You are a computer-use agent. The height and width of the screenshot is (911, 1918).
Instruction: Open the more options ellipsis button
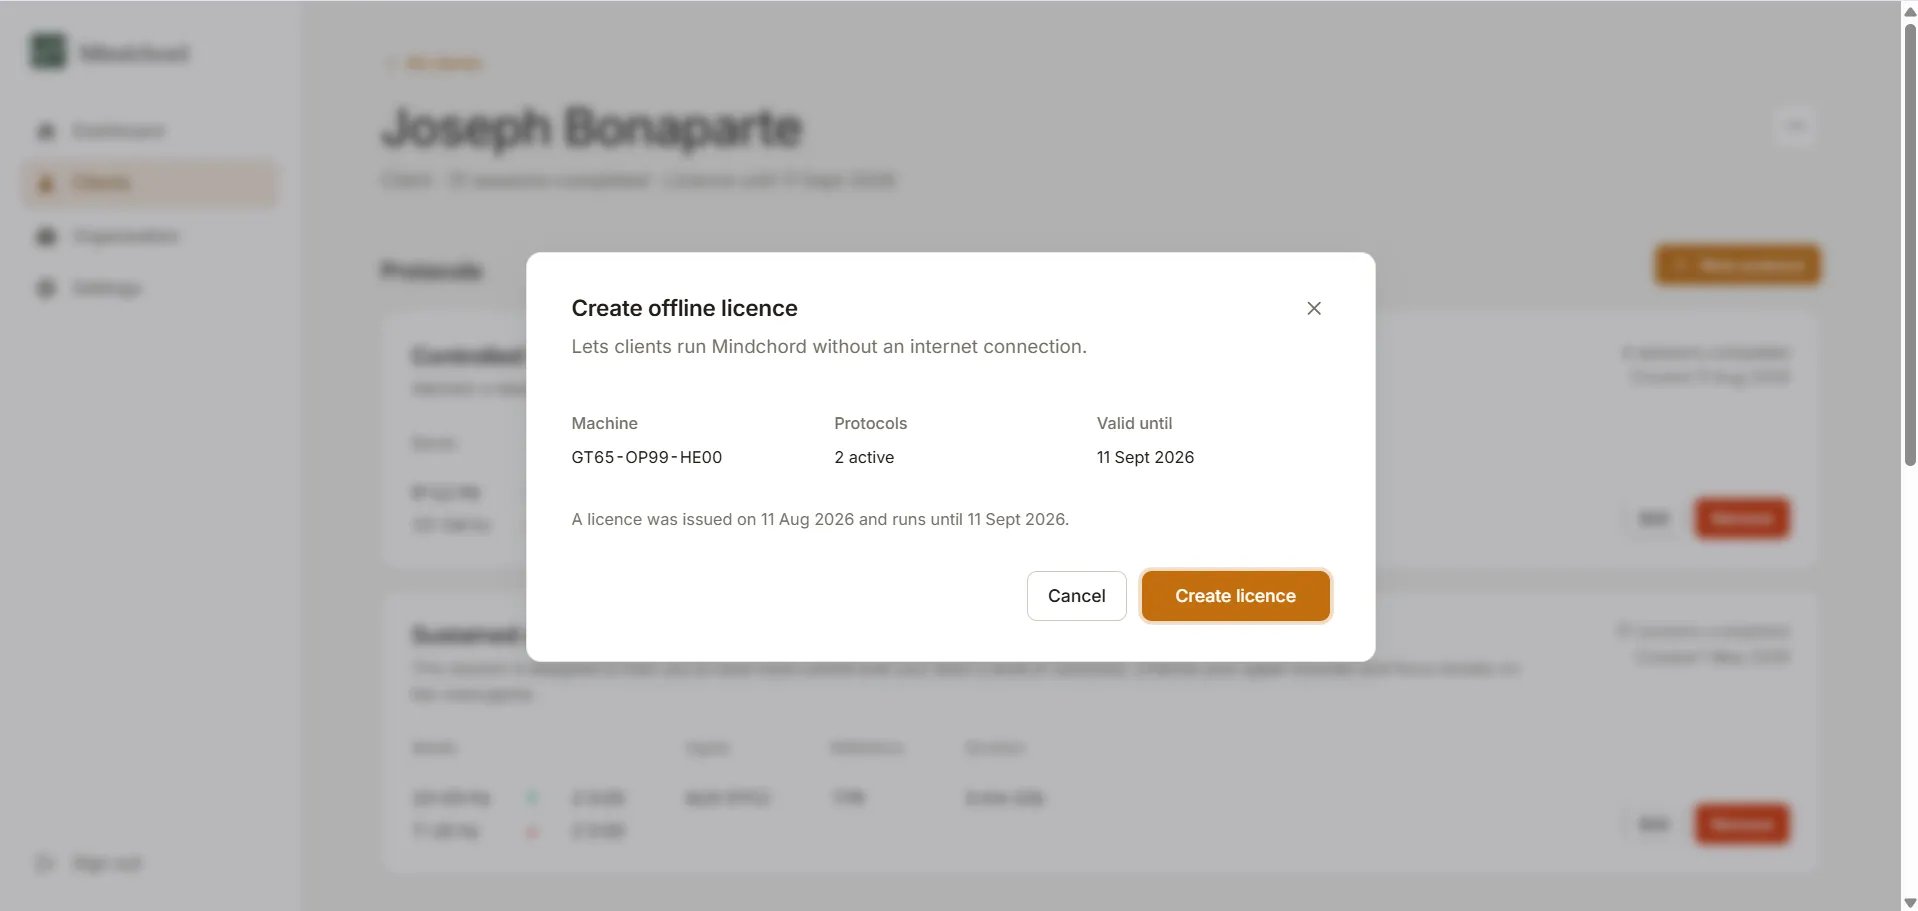1795,126
